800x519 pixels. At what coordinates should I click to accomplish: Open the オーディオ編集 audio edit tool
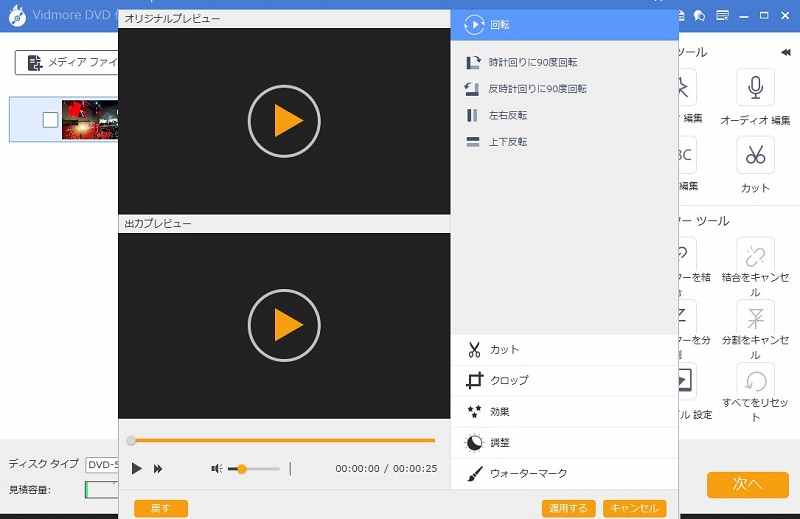(755, 98)
